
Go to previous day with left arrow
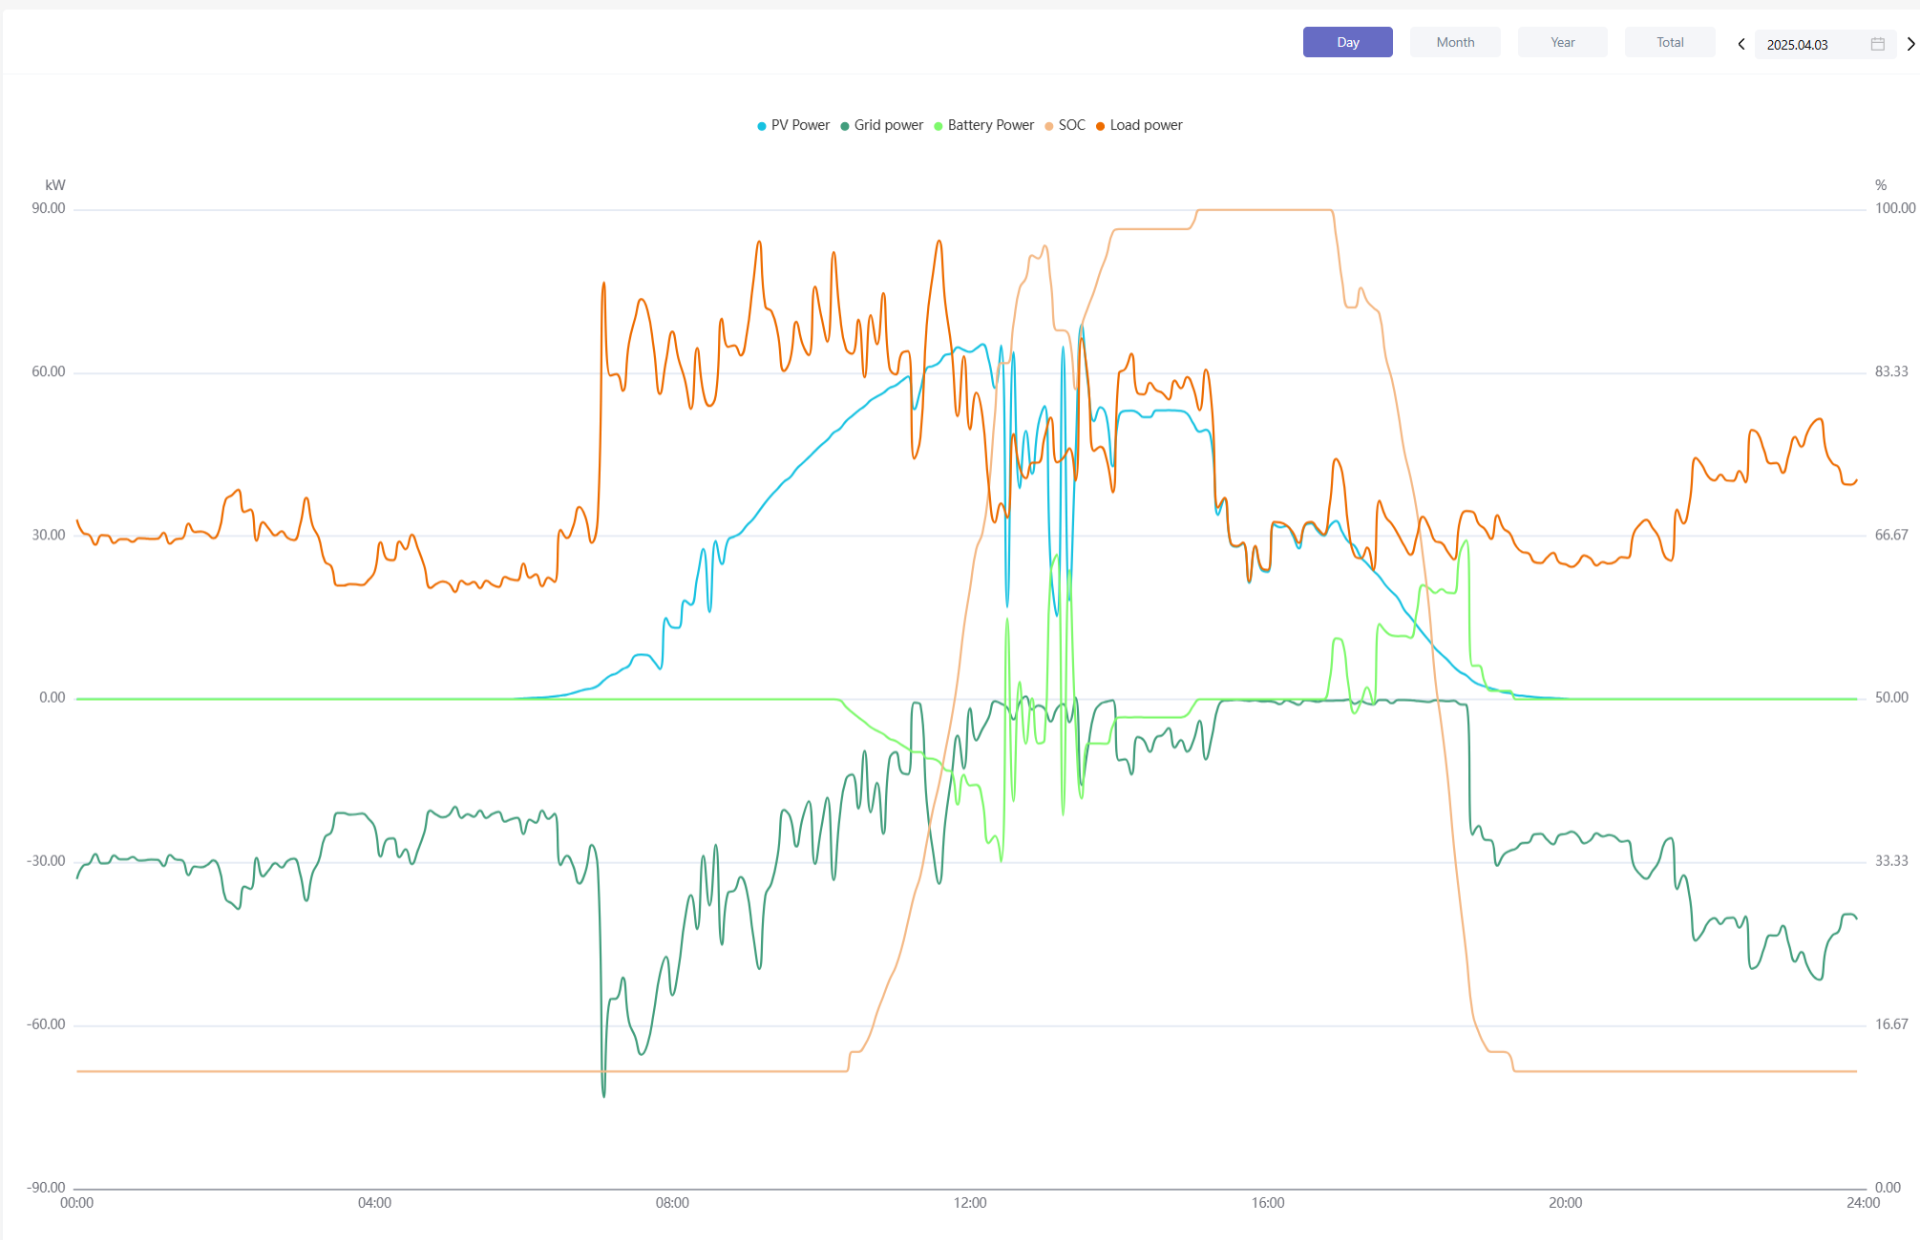click(x=1741, y=44)
